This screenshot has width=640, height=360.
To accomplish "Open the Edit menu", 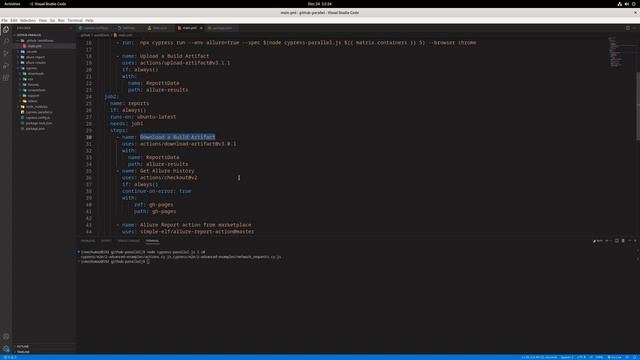I will pyautogui.click(x=14, y=20).
